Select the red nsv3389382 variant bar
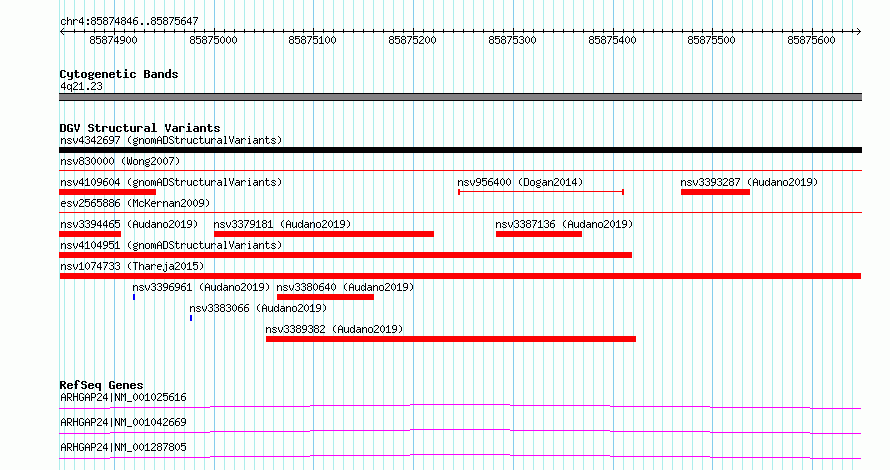This screenshot has height=470, width=890. point(451,339)
